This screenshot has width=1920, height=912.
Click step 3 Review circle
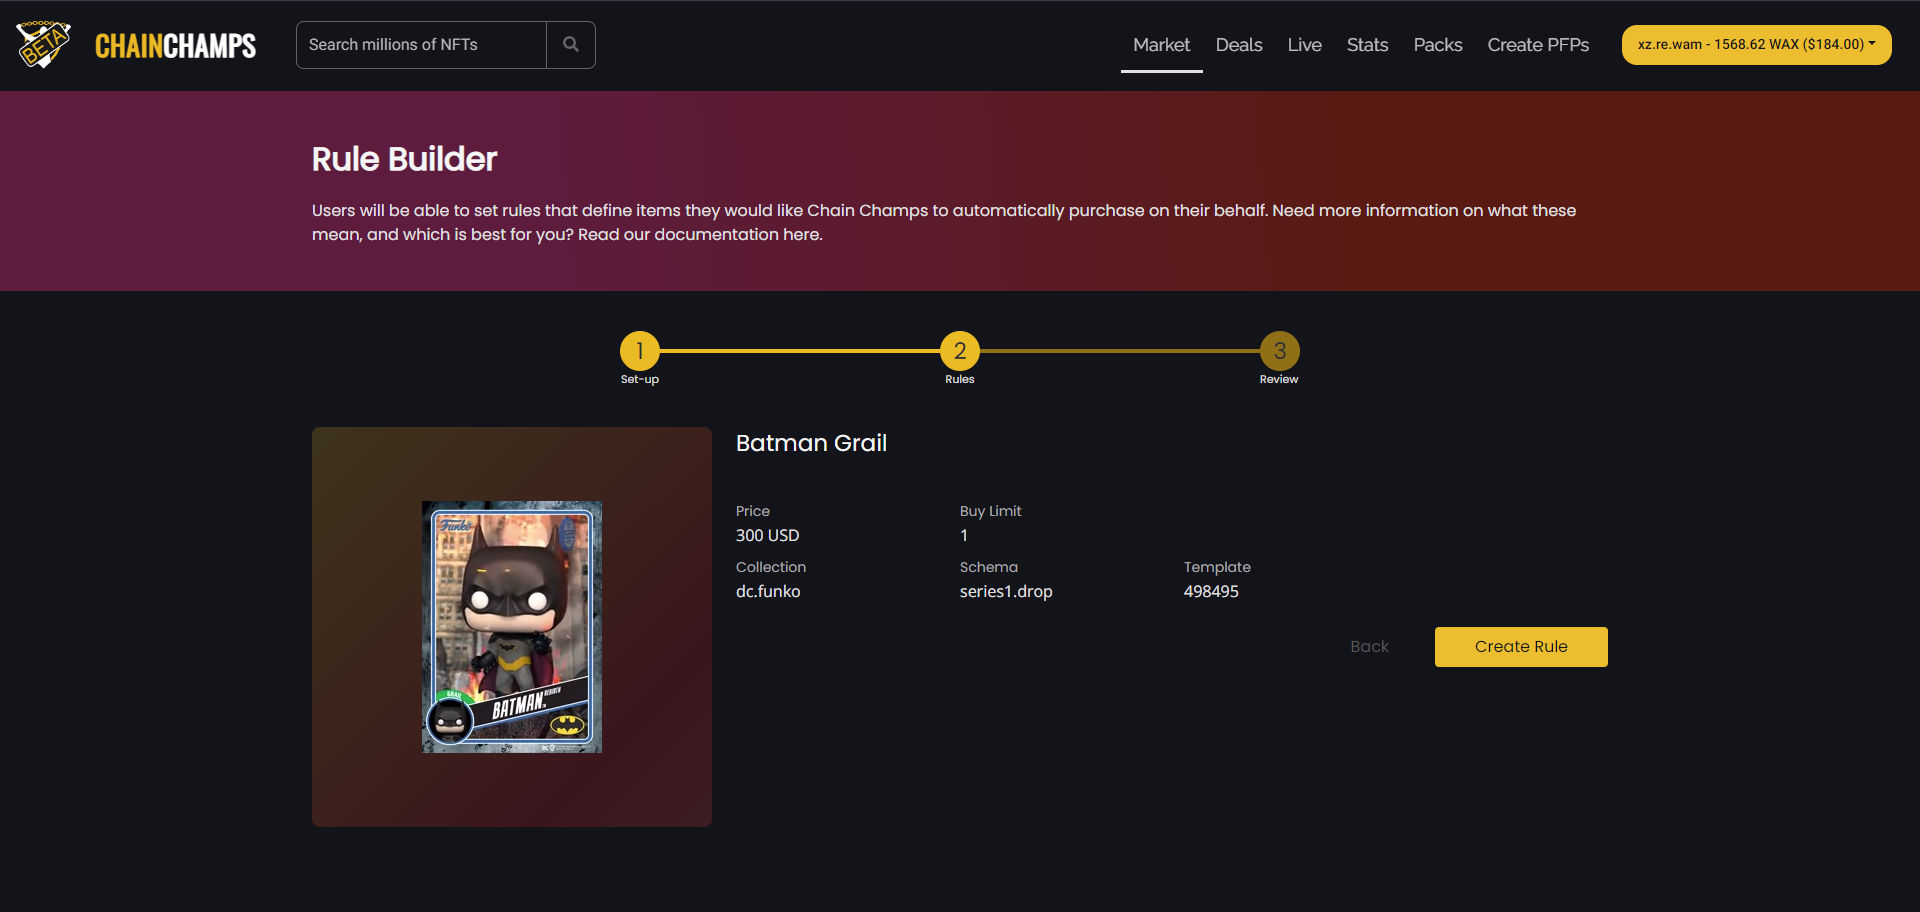click(x=1279, y=351)
